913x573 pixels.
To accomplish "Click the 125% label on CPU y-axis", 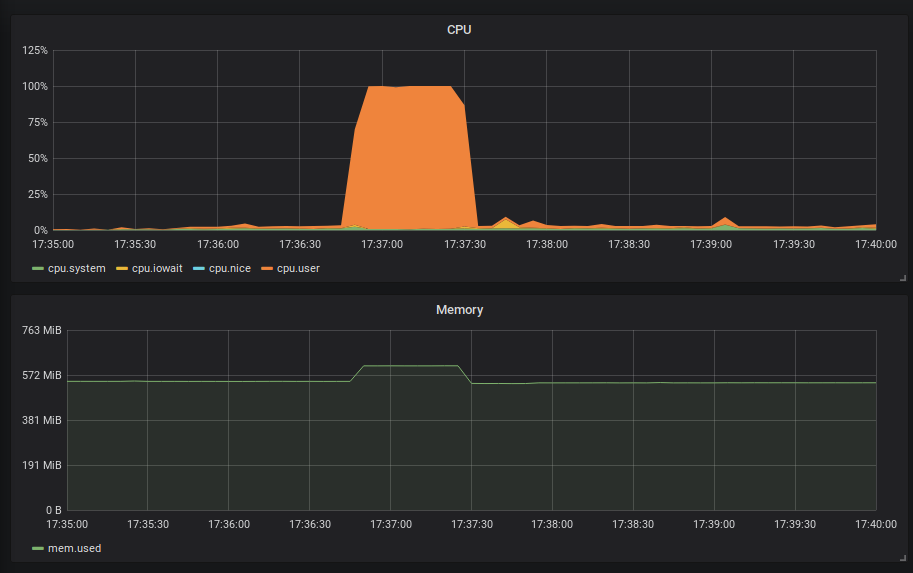I will pos(35,51).
